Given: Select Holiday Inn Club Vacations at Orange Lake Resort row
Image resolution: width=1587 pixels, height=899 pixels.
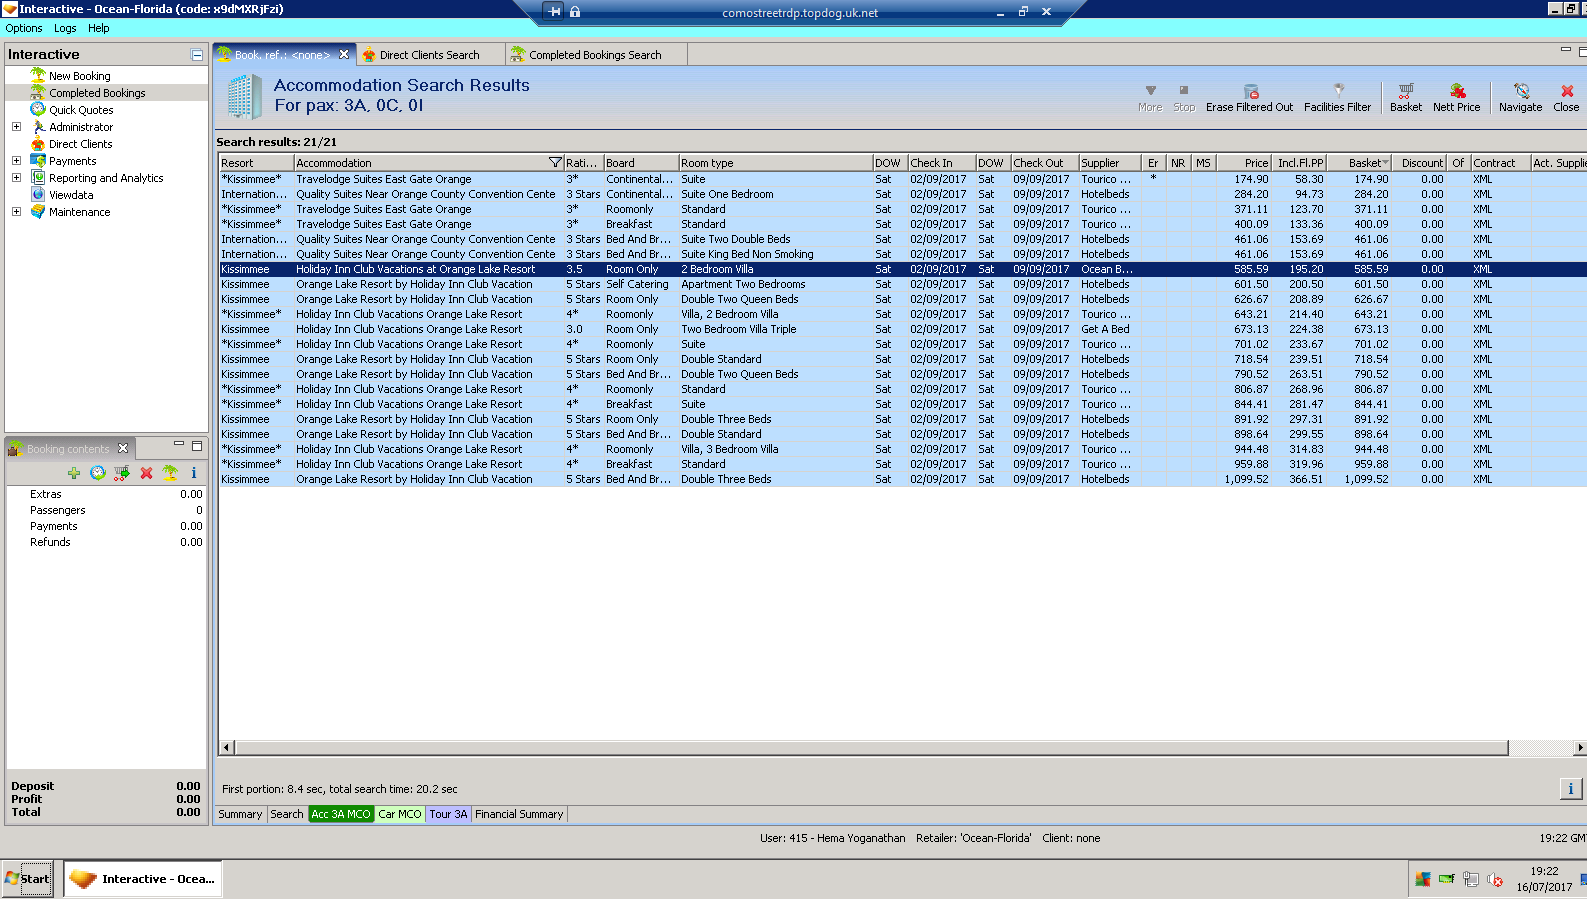Looking at the screenshot, I should click(x=903, y=269).
